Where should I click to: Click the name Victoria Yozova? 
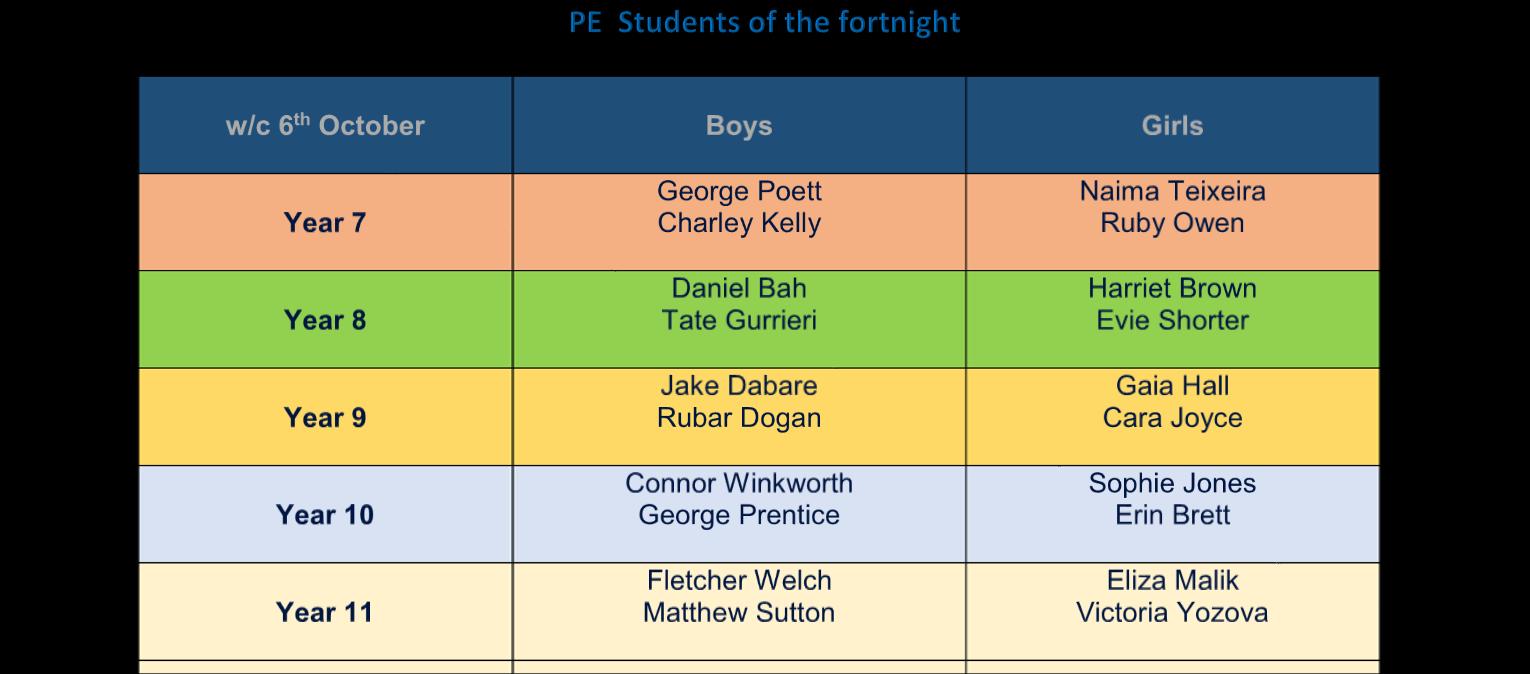tap(1172, 612)
